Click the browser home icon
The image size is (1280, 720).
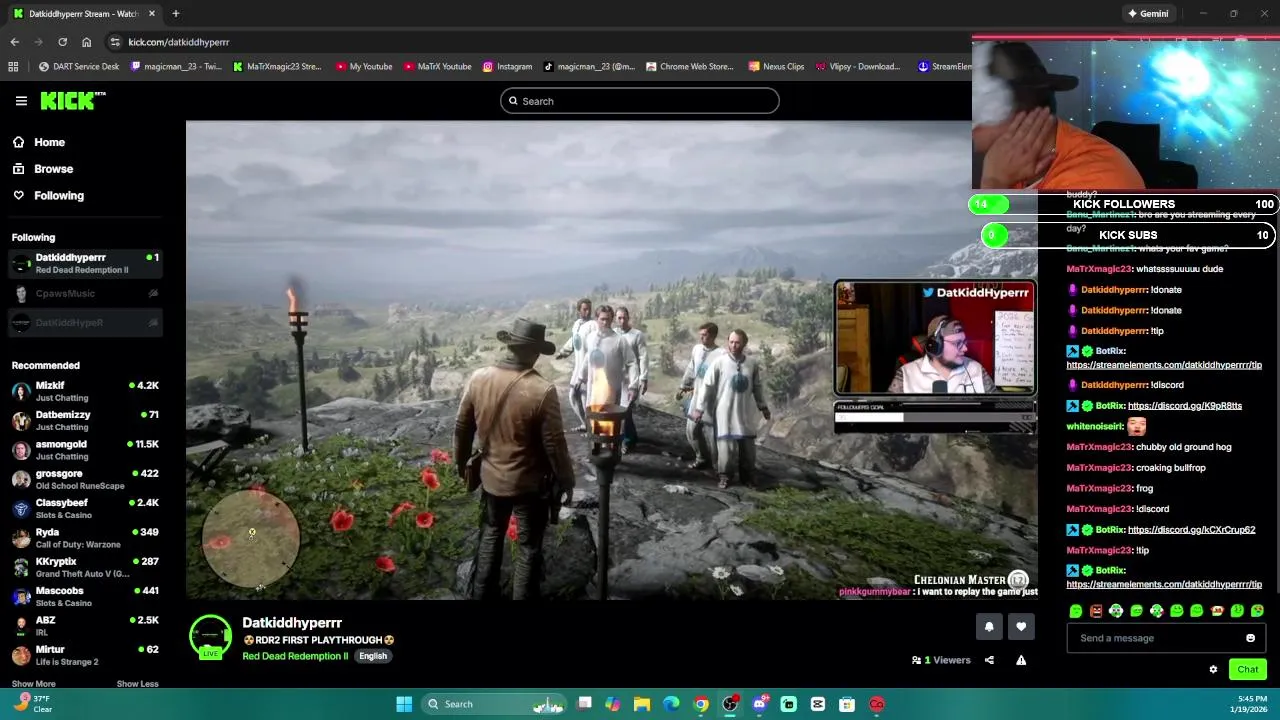86,42
